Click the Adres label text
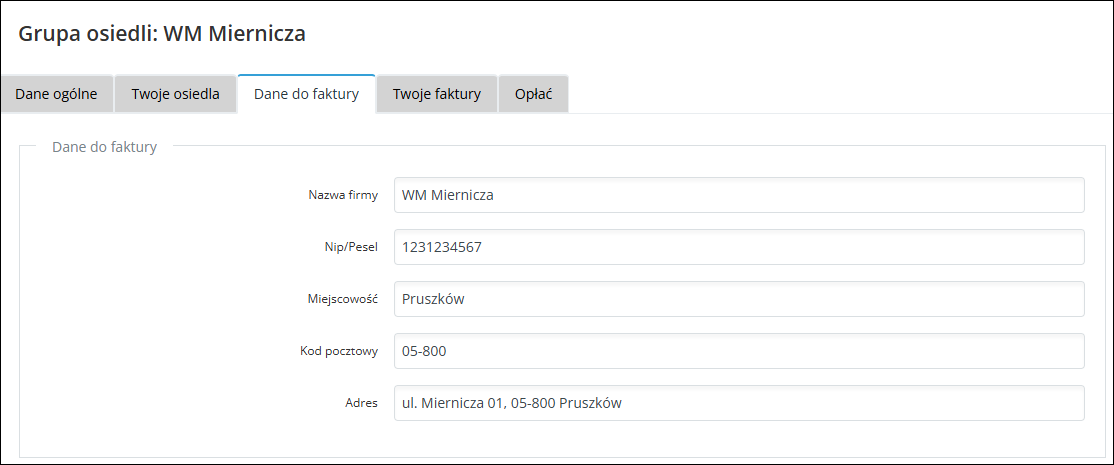This screenshot has width=1114, height=465. pyautogui.click(x=360, y=404)
